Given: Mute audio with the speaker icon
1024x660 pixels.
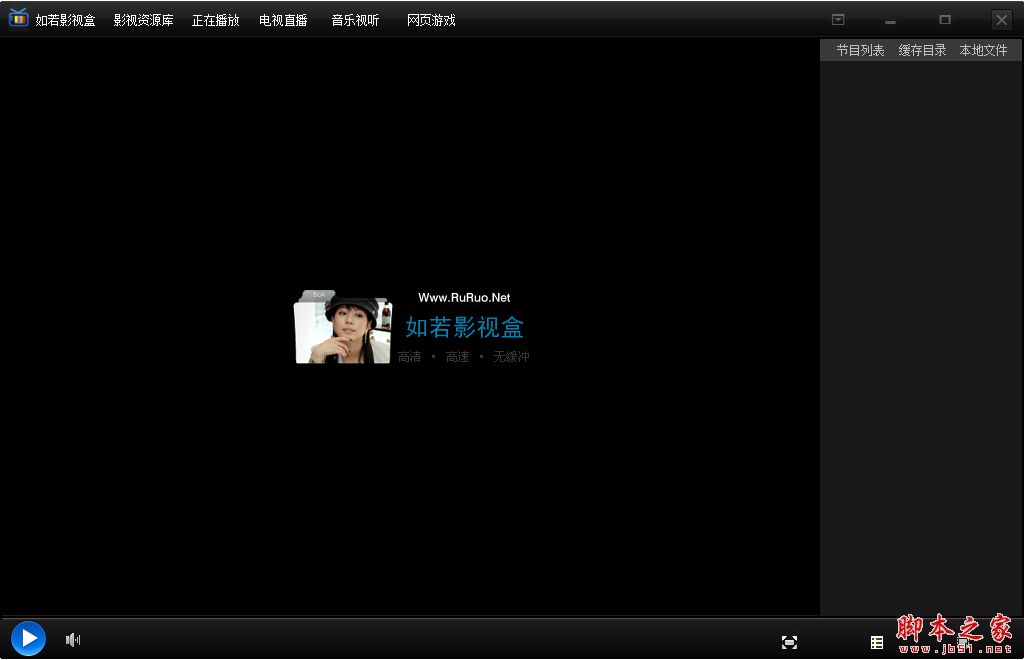Looking at the screenshot, I should [x=72, y=640].
